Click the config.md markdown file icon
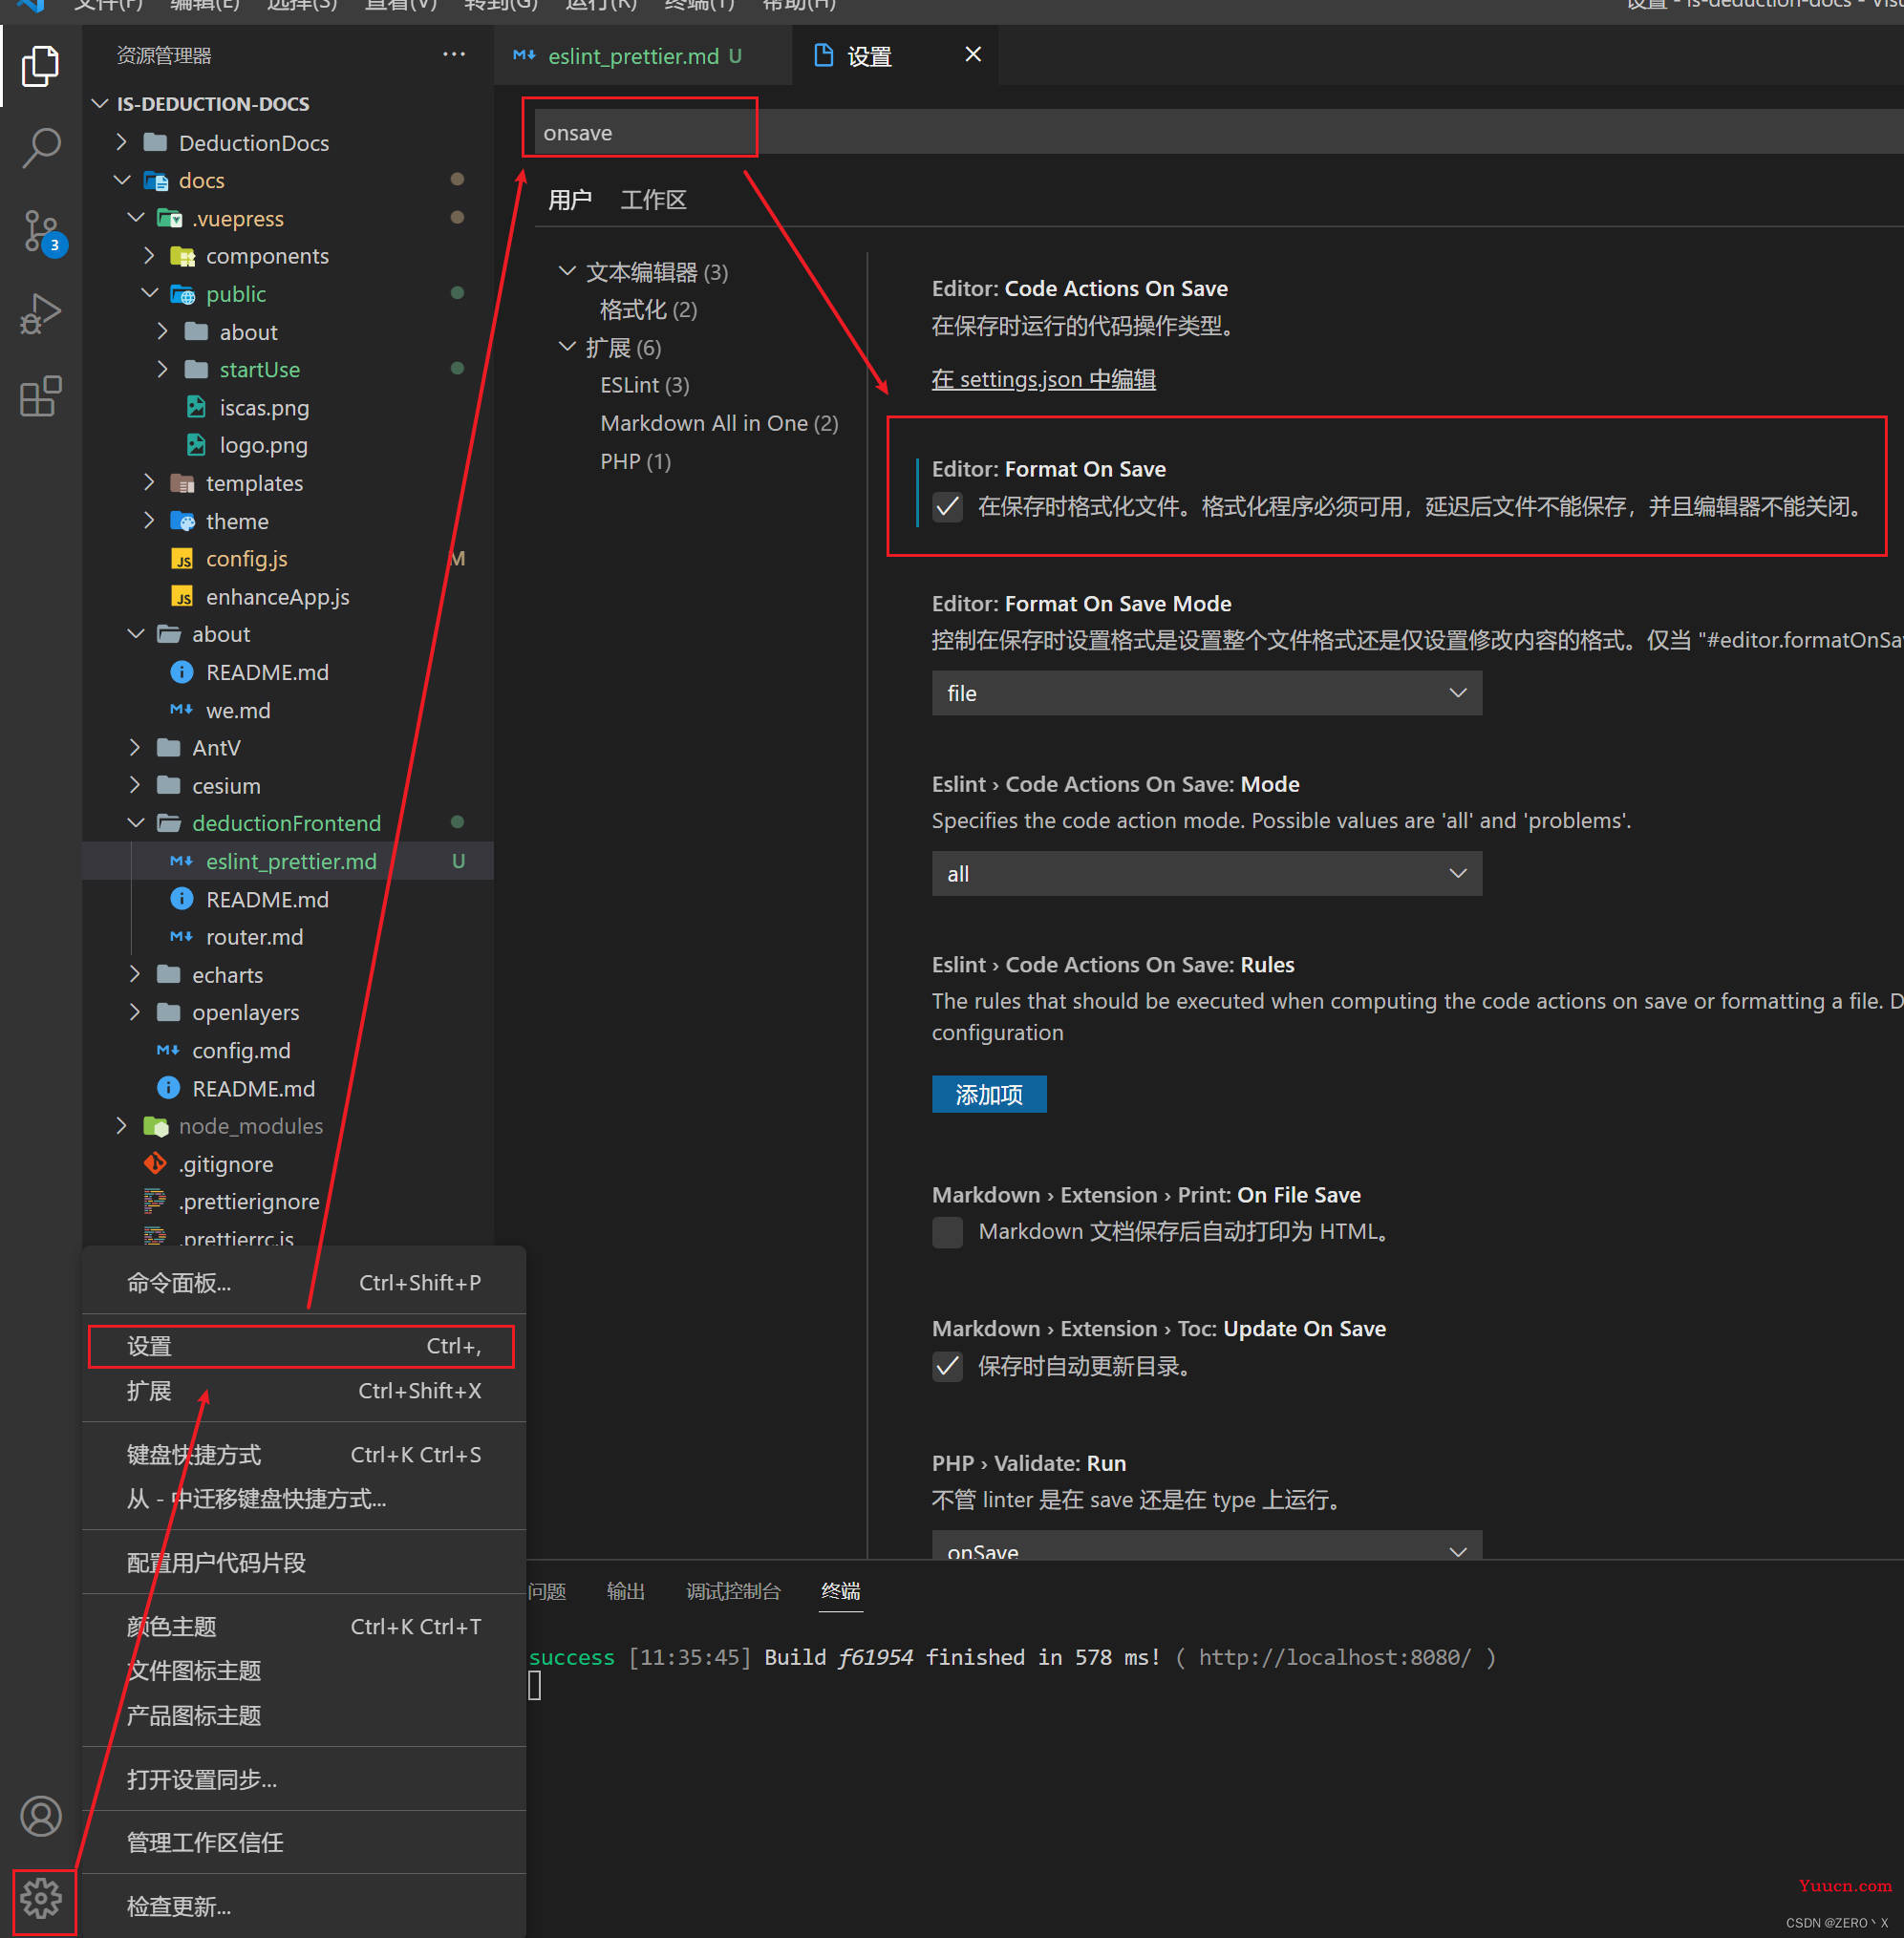1904x1938 pixels. pos(168,1050)
